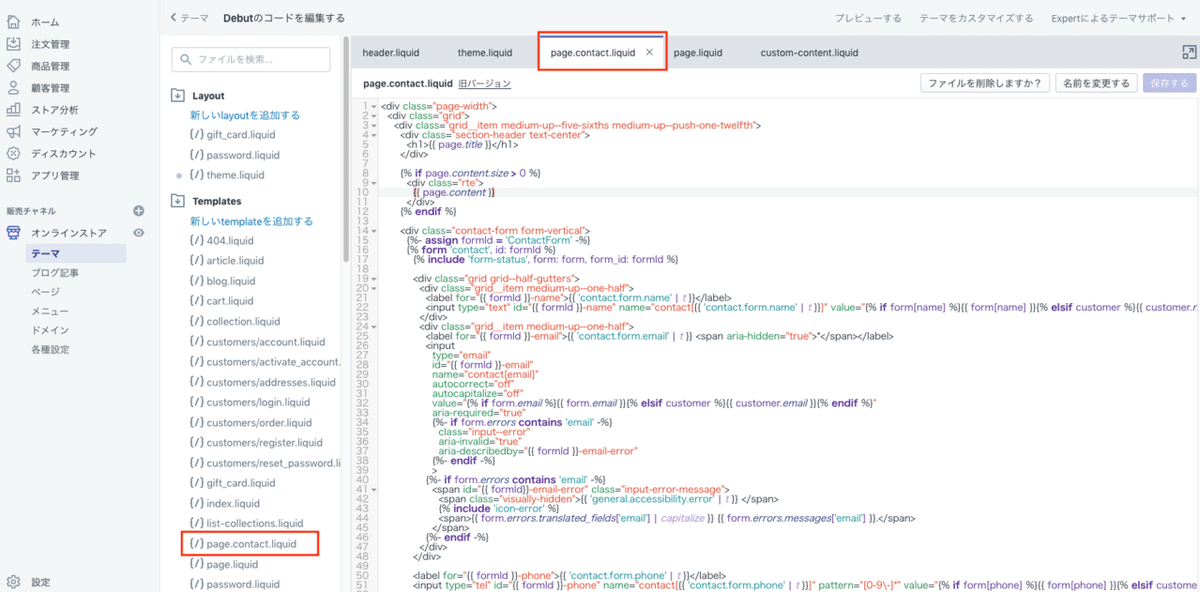Open page.liquid in file list
The height and width of the screenshot is (592, 1200).
tap(233, 564)
